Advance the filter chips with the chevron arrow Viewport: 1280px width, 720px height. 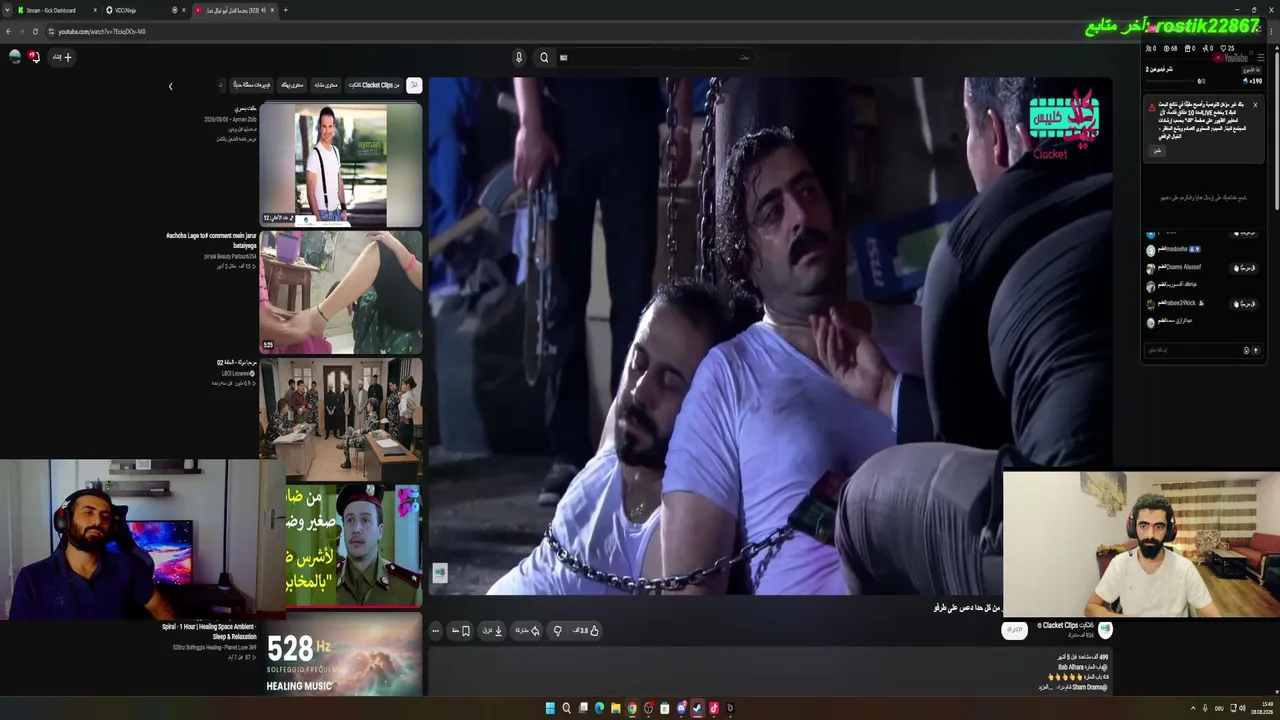click(x=170, y=86)
